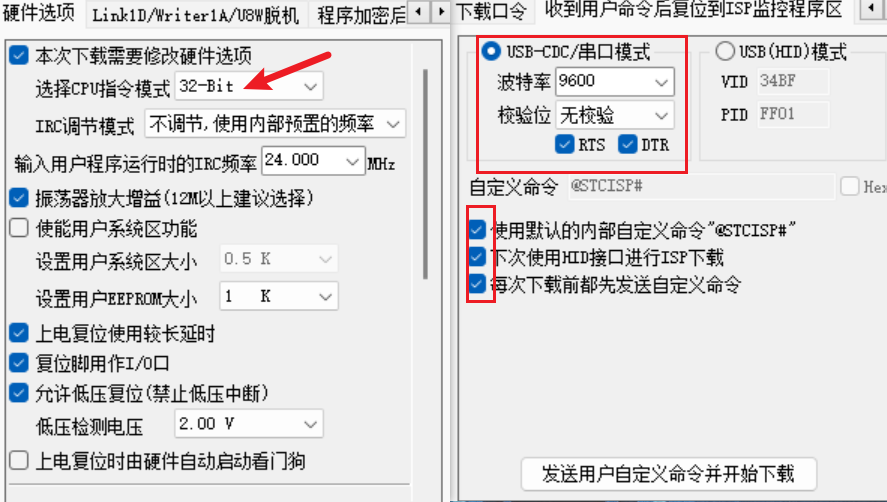Click 发送用户自定义命令并开始下载 button

tap(669, 474)
